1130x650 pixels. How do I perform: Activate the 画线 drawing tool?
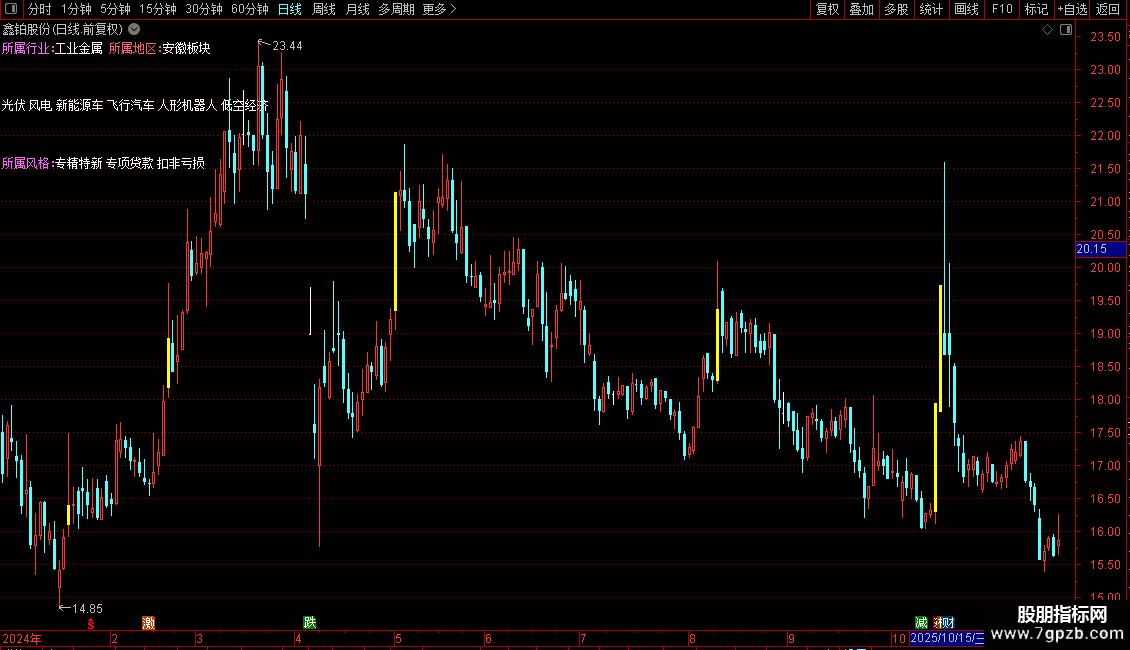[x=966, y=9]
